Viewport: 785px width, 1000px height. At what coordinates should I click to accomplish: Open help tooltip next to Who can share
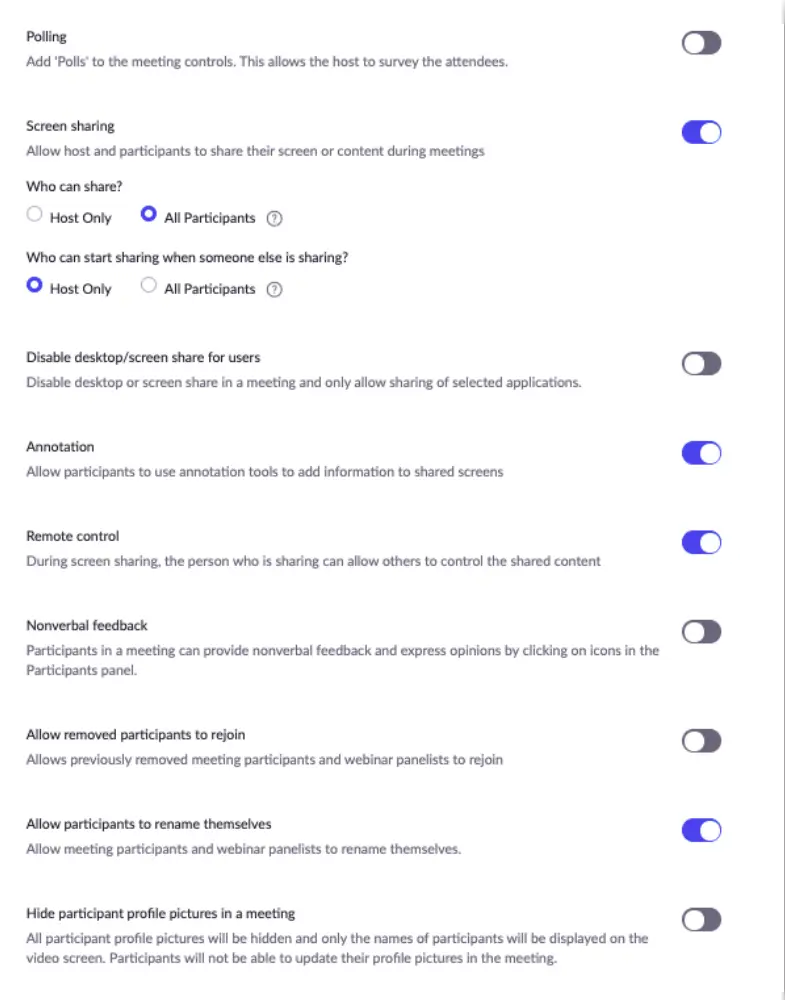(274, 218)
